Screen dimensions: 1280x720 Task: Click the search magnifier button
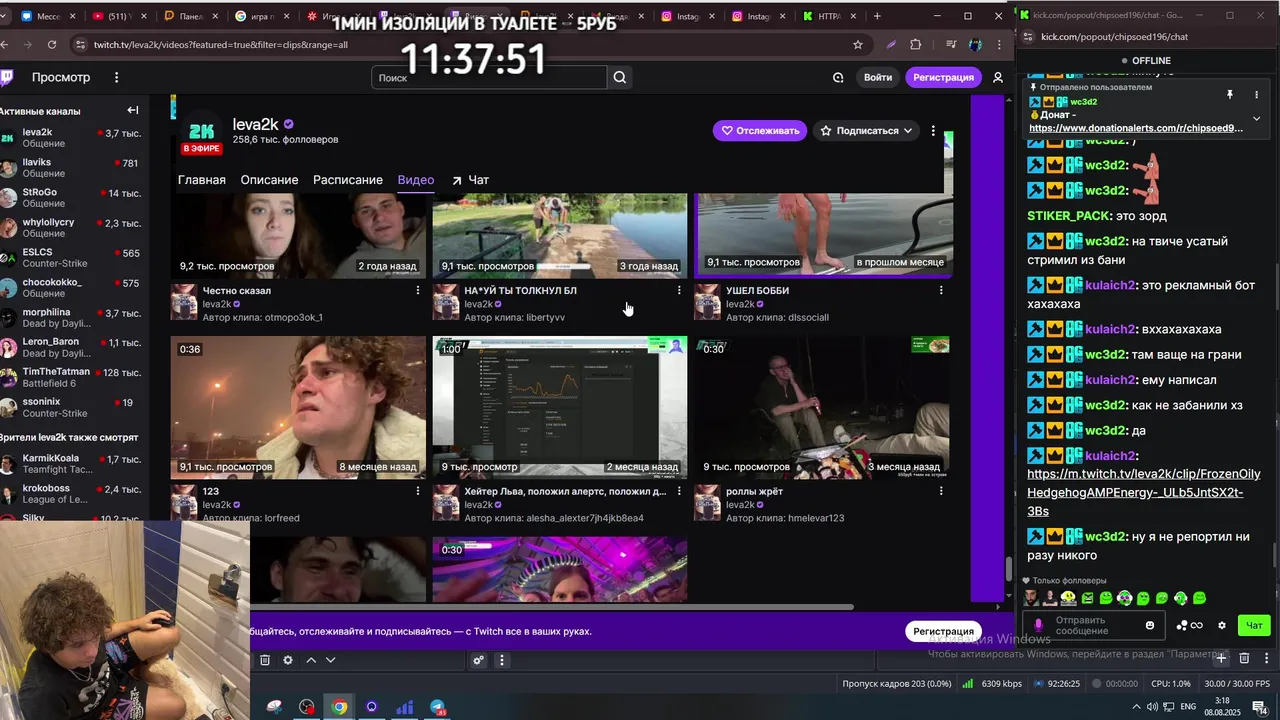(x=620, y=77)
